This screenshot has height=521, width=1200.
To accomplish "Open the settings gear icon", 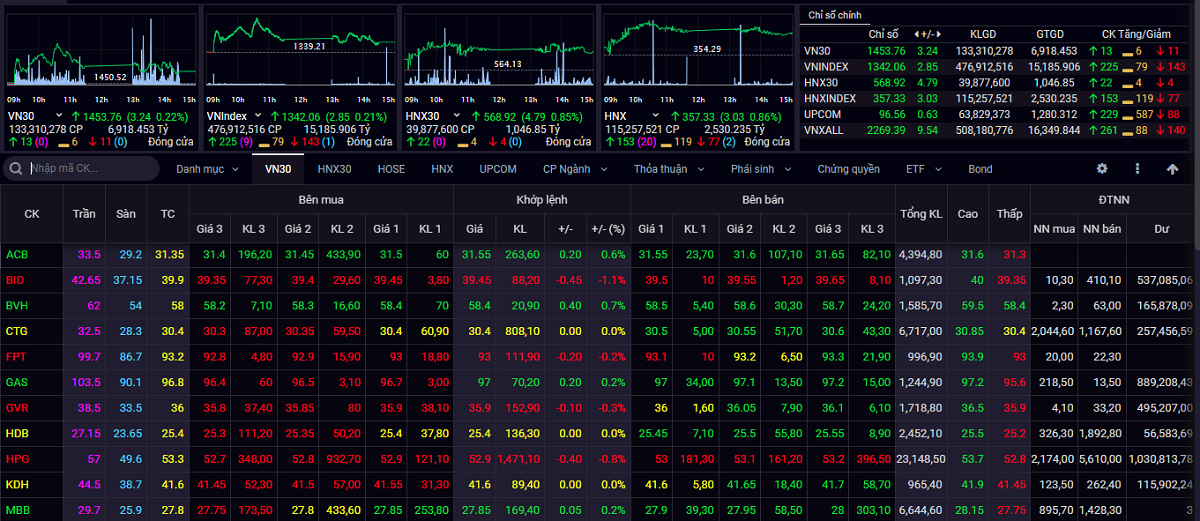I will 1102,169.
